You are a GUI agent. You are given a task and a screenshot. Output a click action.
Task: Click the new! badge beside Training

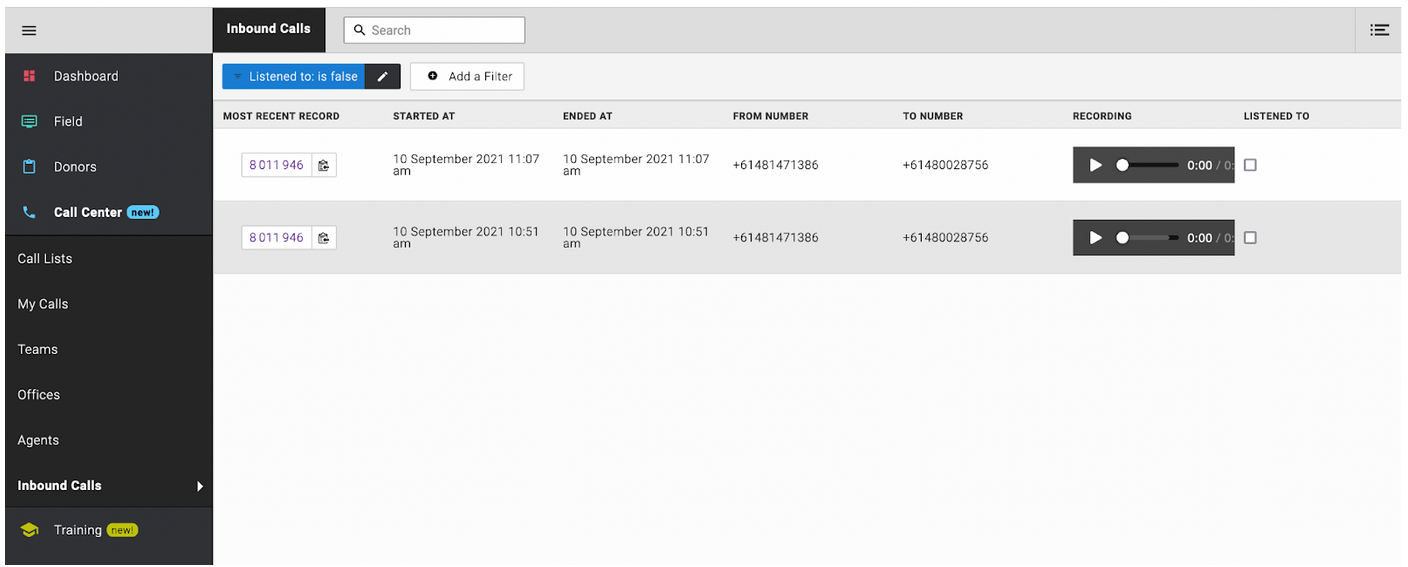[x=122, y=530]
